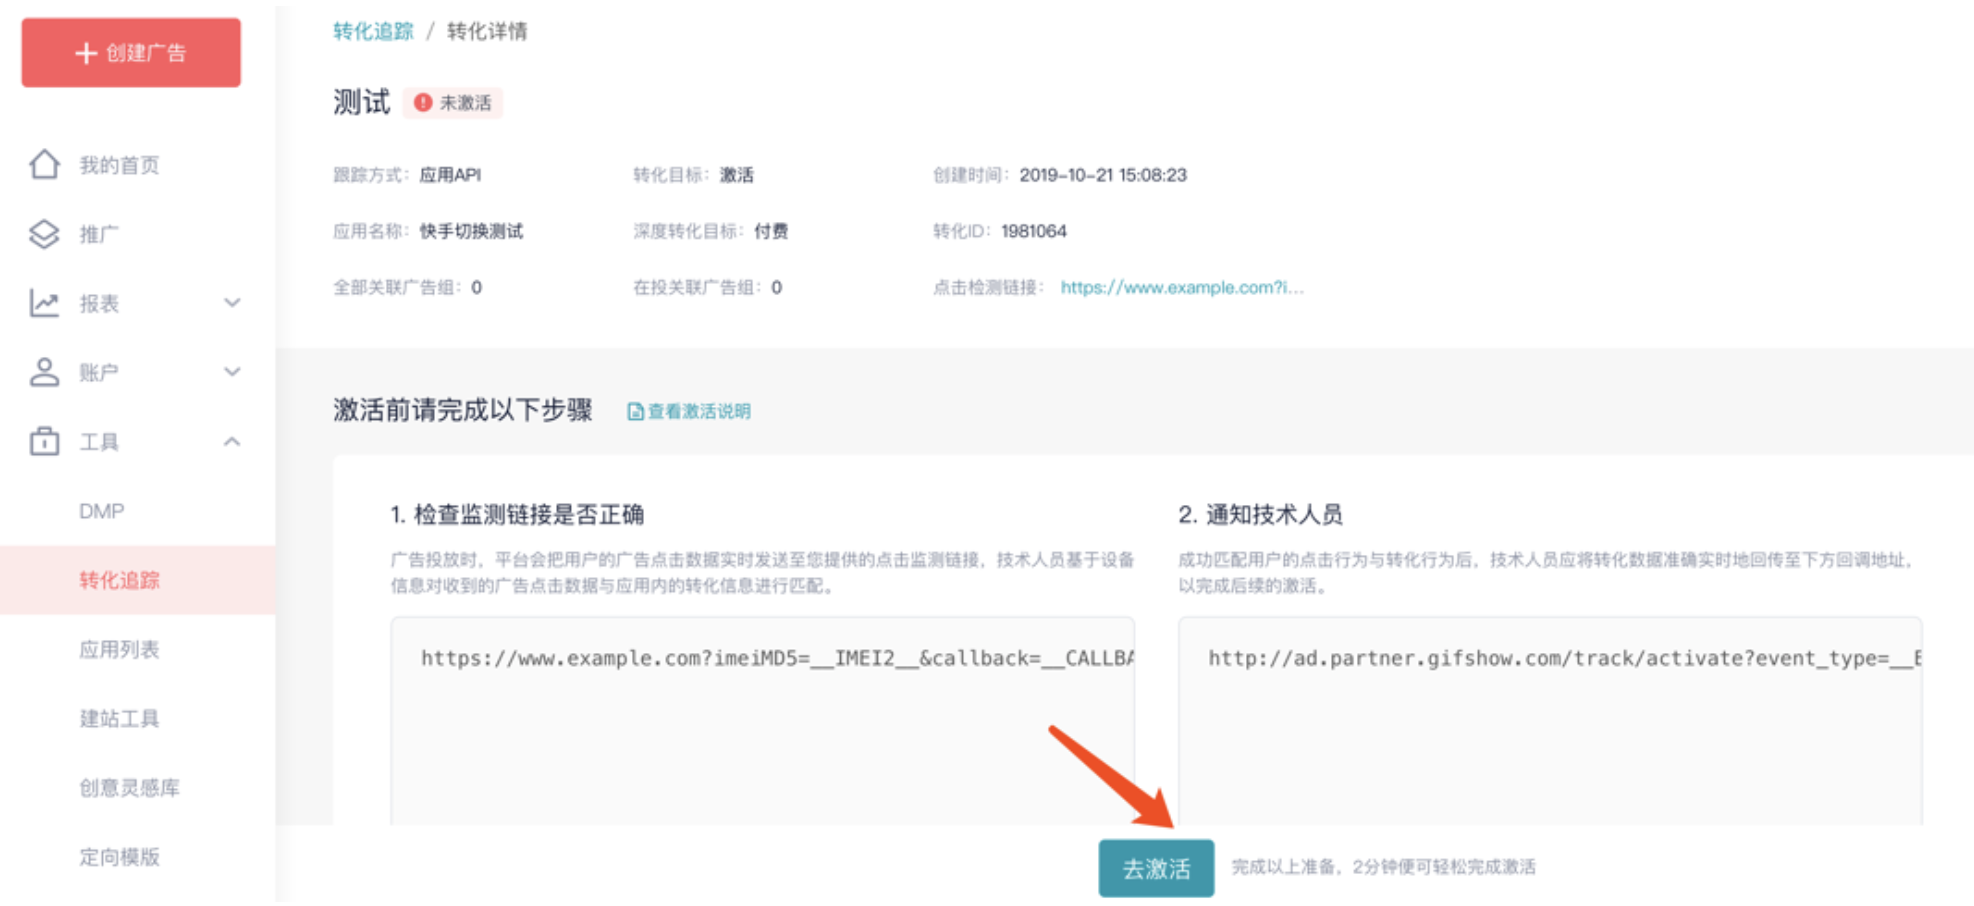Open DMP from the tools submenu

102,511
